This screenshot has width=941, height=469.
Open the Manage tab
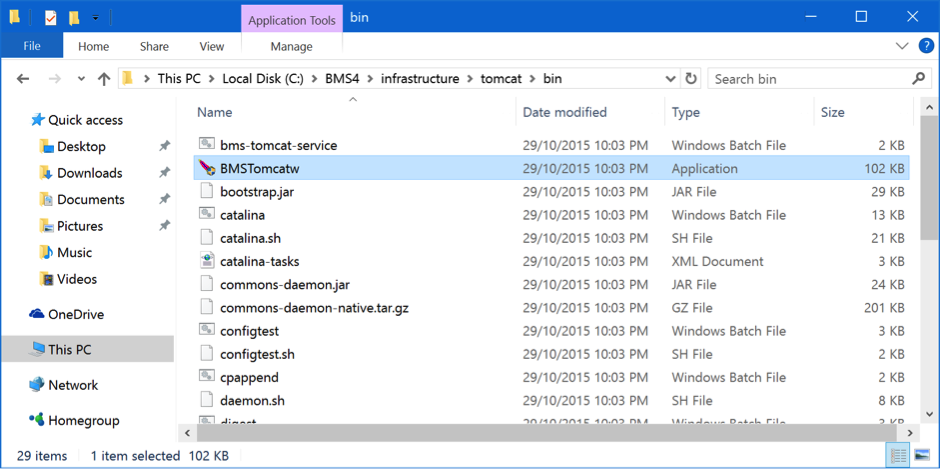[x=292, y=46]
